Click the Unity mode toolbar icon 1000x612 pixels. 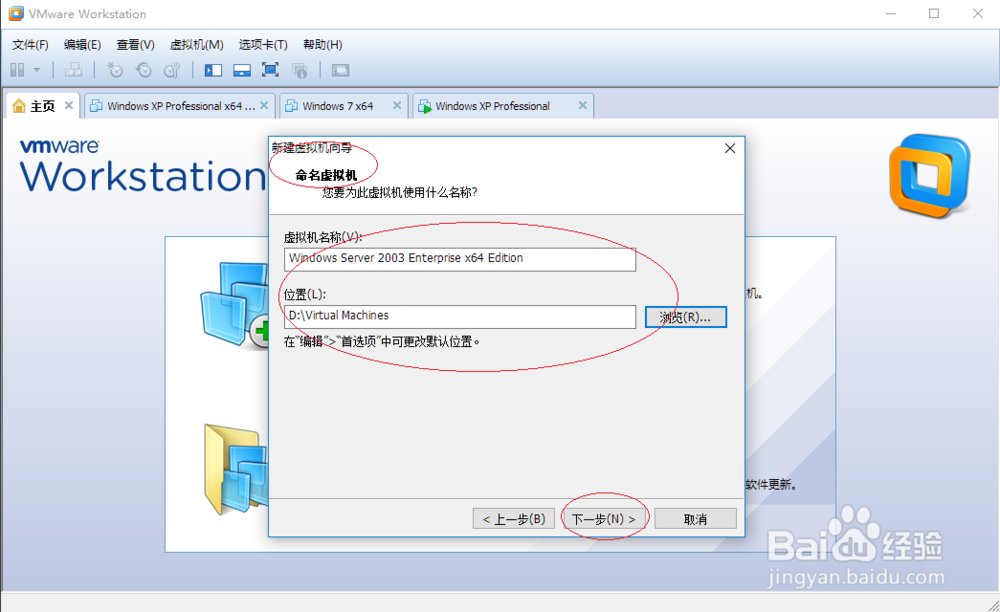point(299,70)
